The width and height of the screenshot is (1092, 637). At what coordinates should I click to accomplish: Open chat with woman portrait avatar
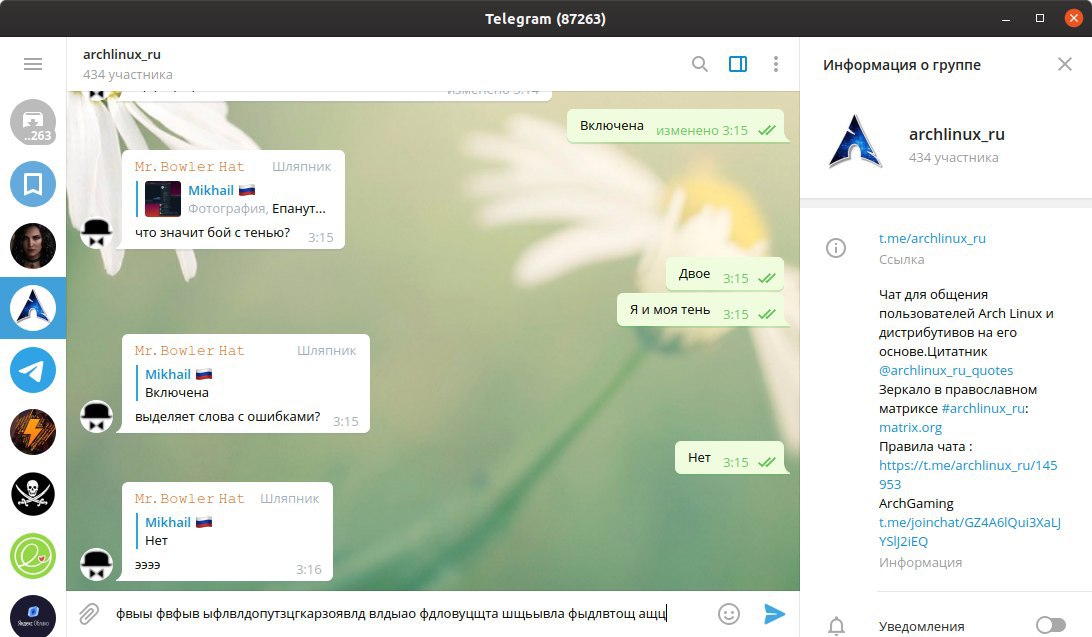click(x=33, y=246)
